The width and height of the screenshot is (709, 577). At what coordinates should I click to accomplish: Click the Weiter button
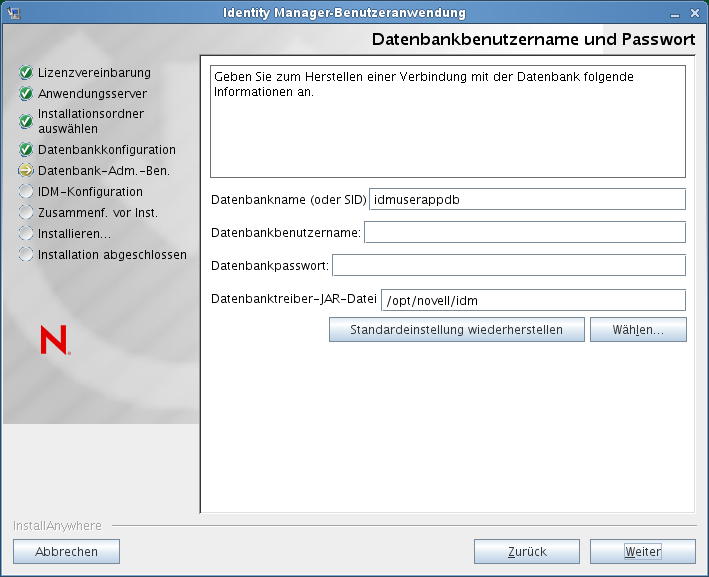[643, 551]
